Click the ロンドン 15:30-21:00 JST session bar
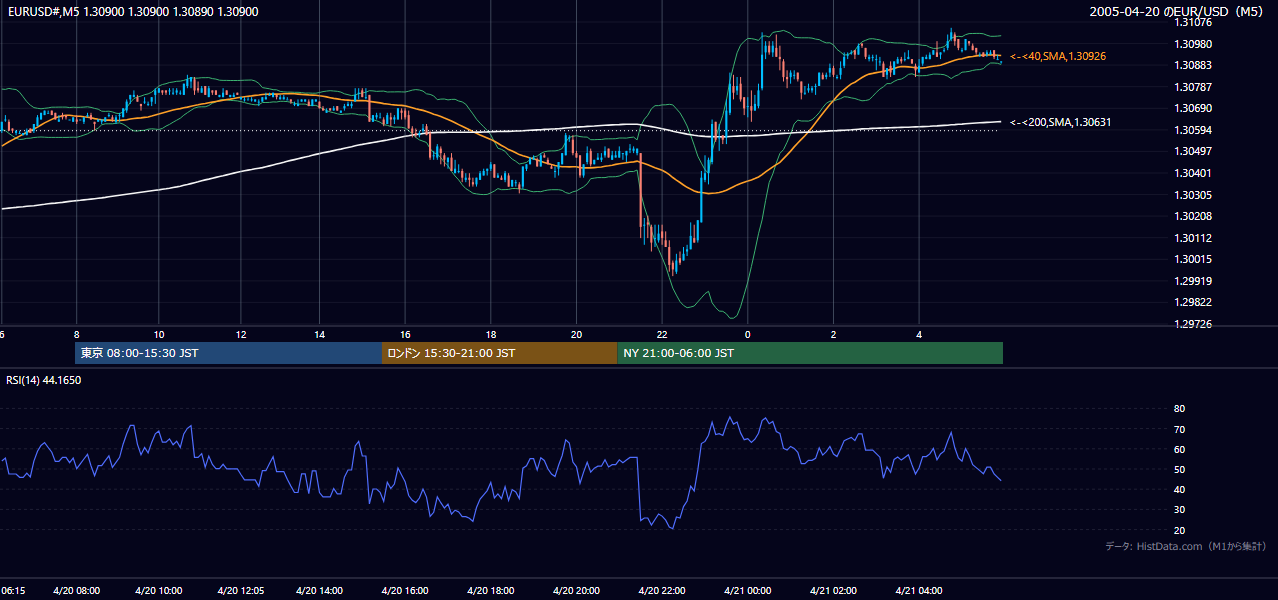 [x=499, y=353]
